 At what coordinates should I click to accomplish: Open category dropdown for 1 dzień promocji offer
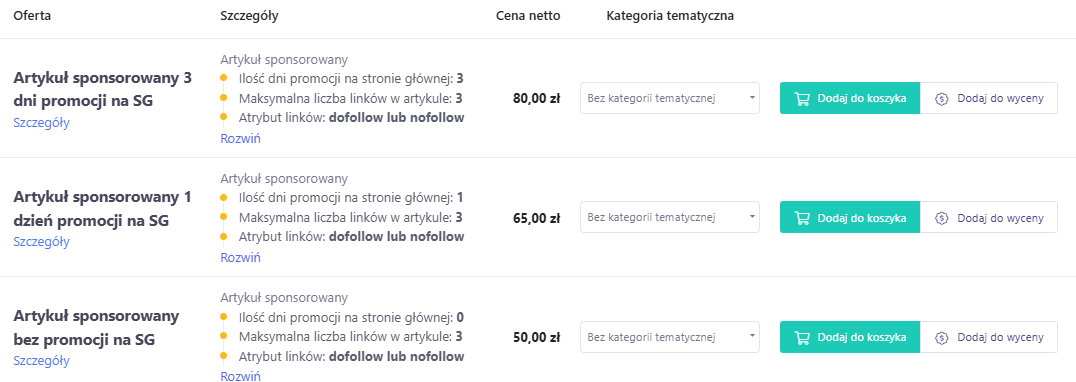click(670, 218)
